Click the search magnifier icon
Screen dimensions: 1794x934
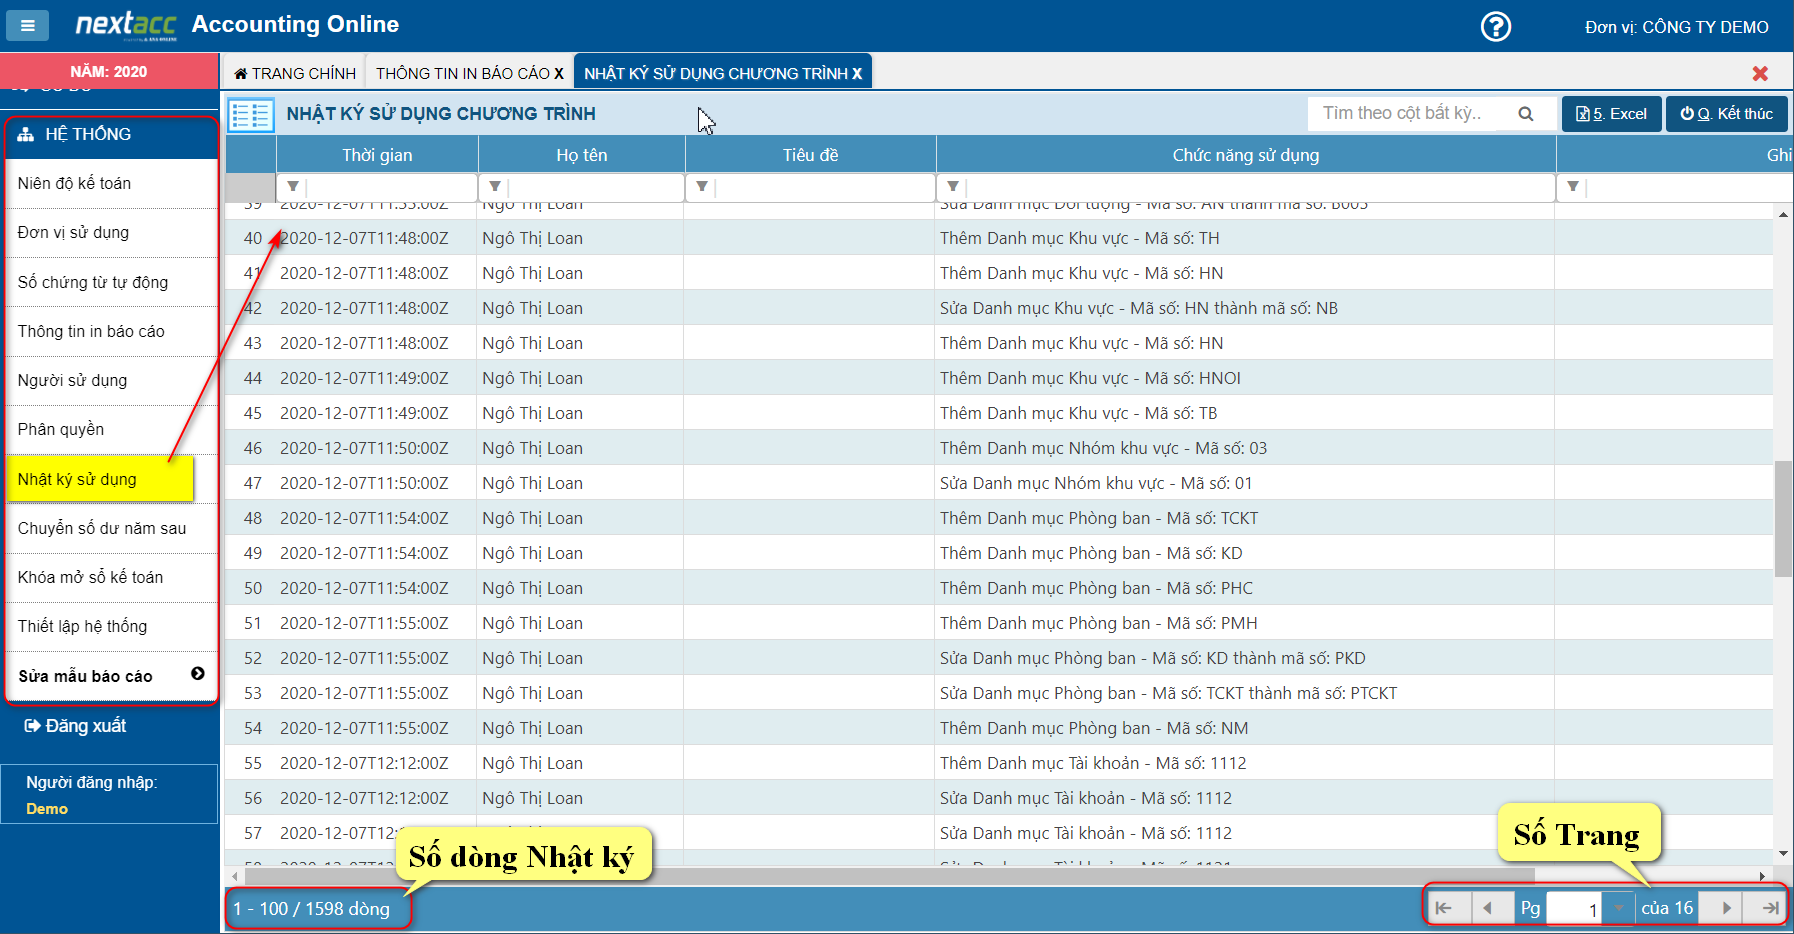[x=1525, y=114]
